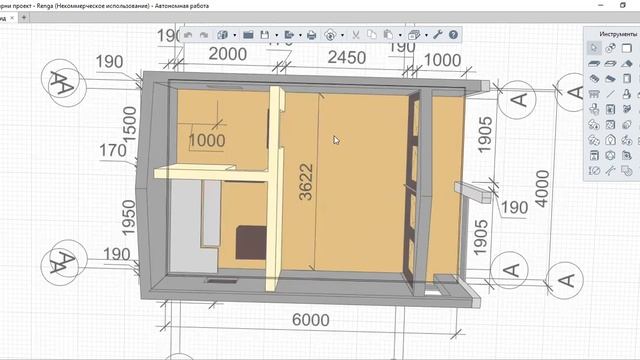Pick the square outline tool in Инструменты
This screenshot has width=640, height=360.
[627, 48]
